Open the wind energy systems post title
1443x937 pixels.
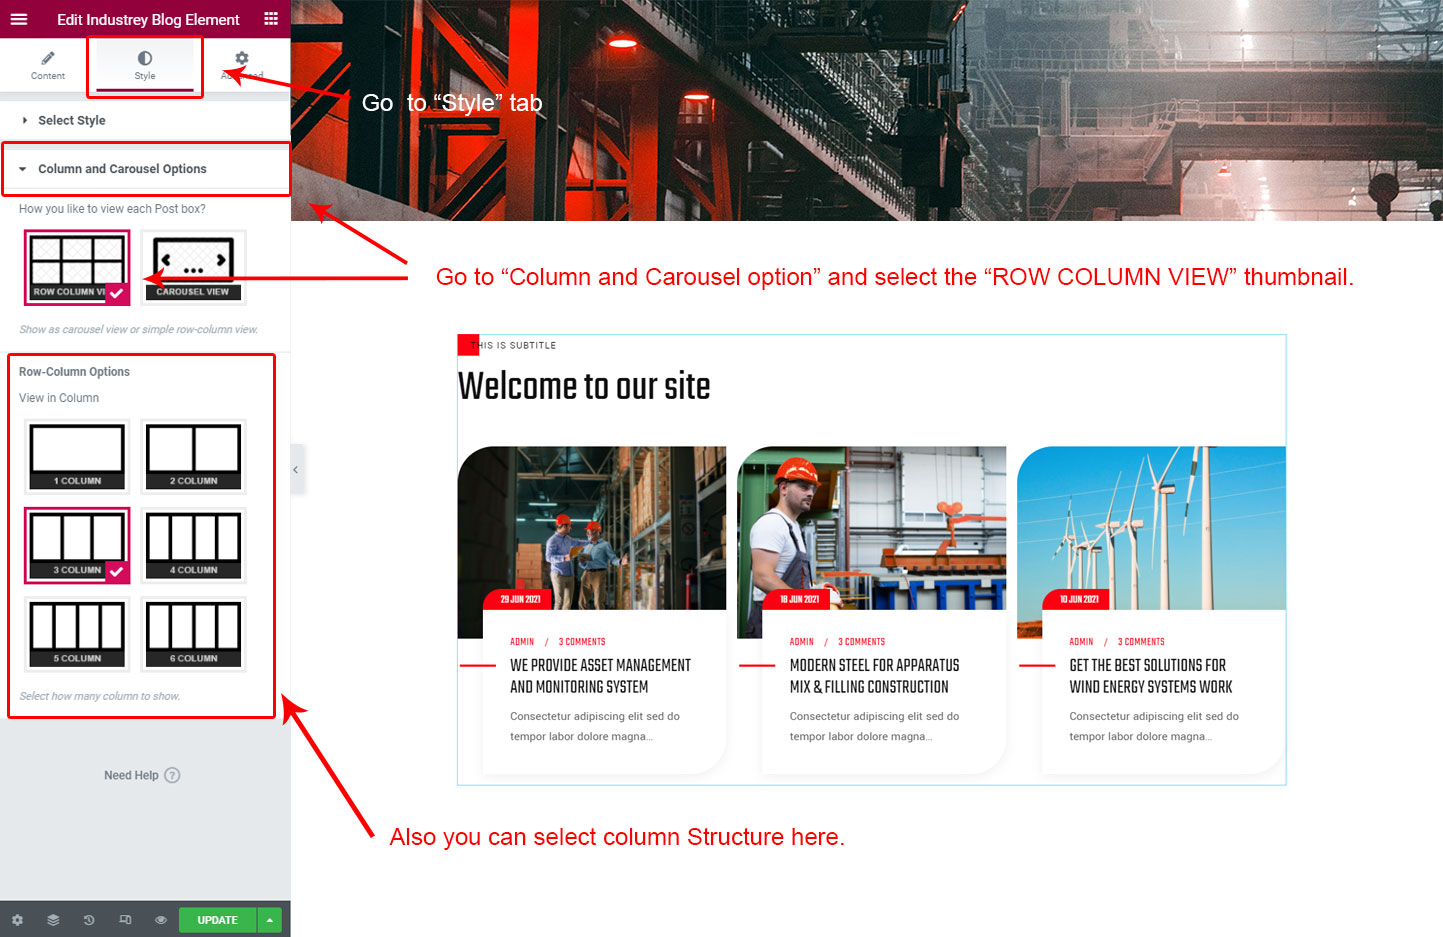(x=1150, y=676)
